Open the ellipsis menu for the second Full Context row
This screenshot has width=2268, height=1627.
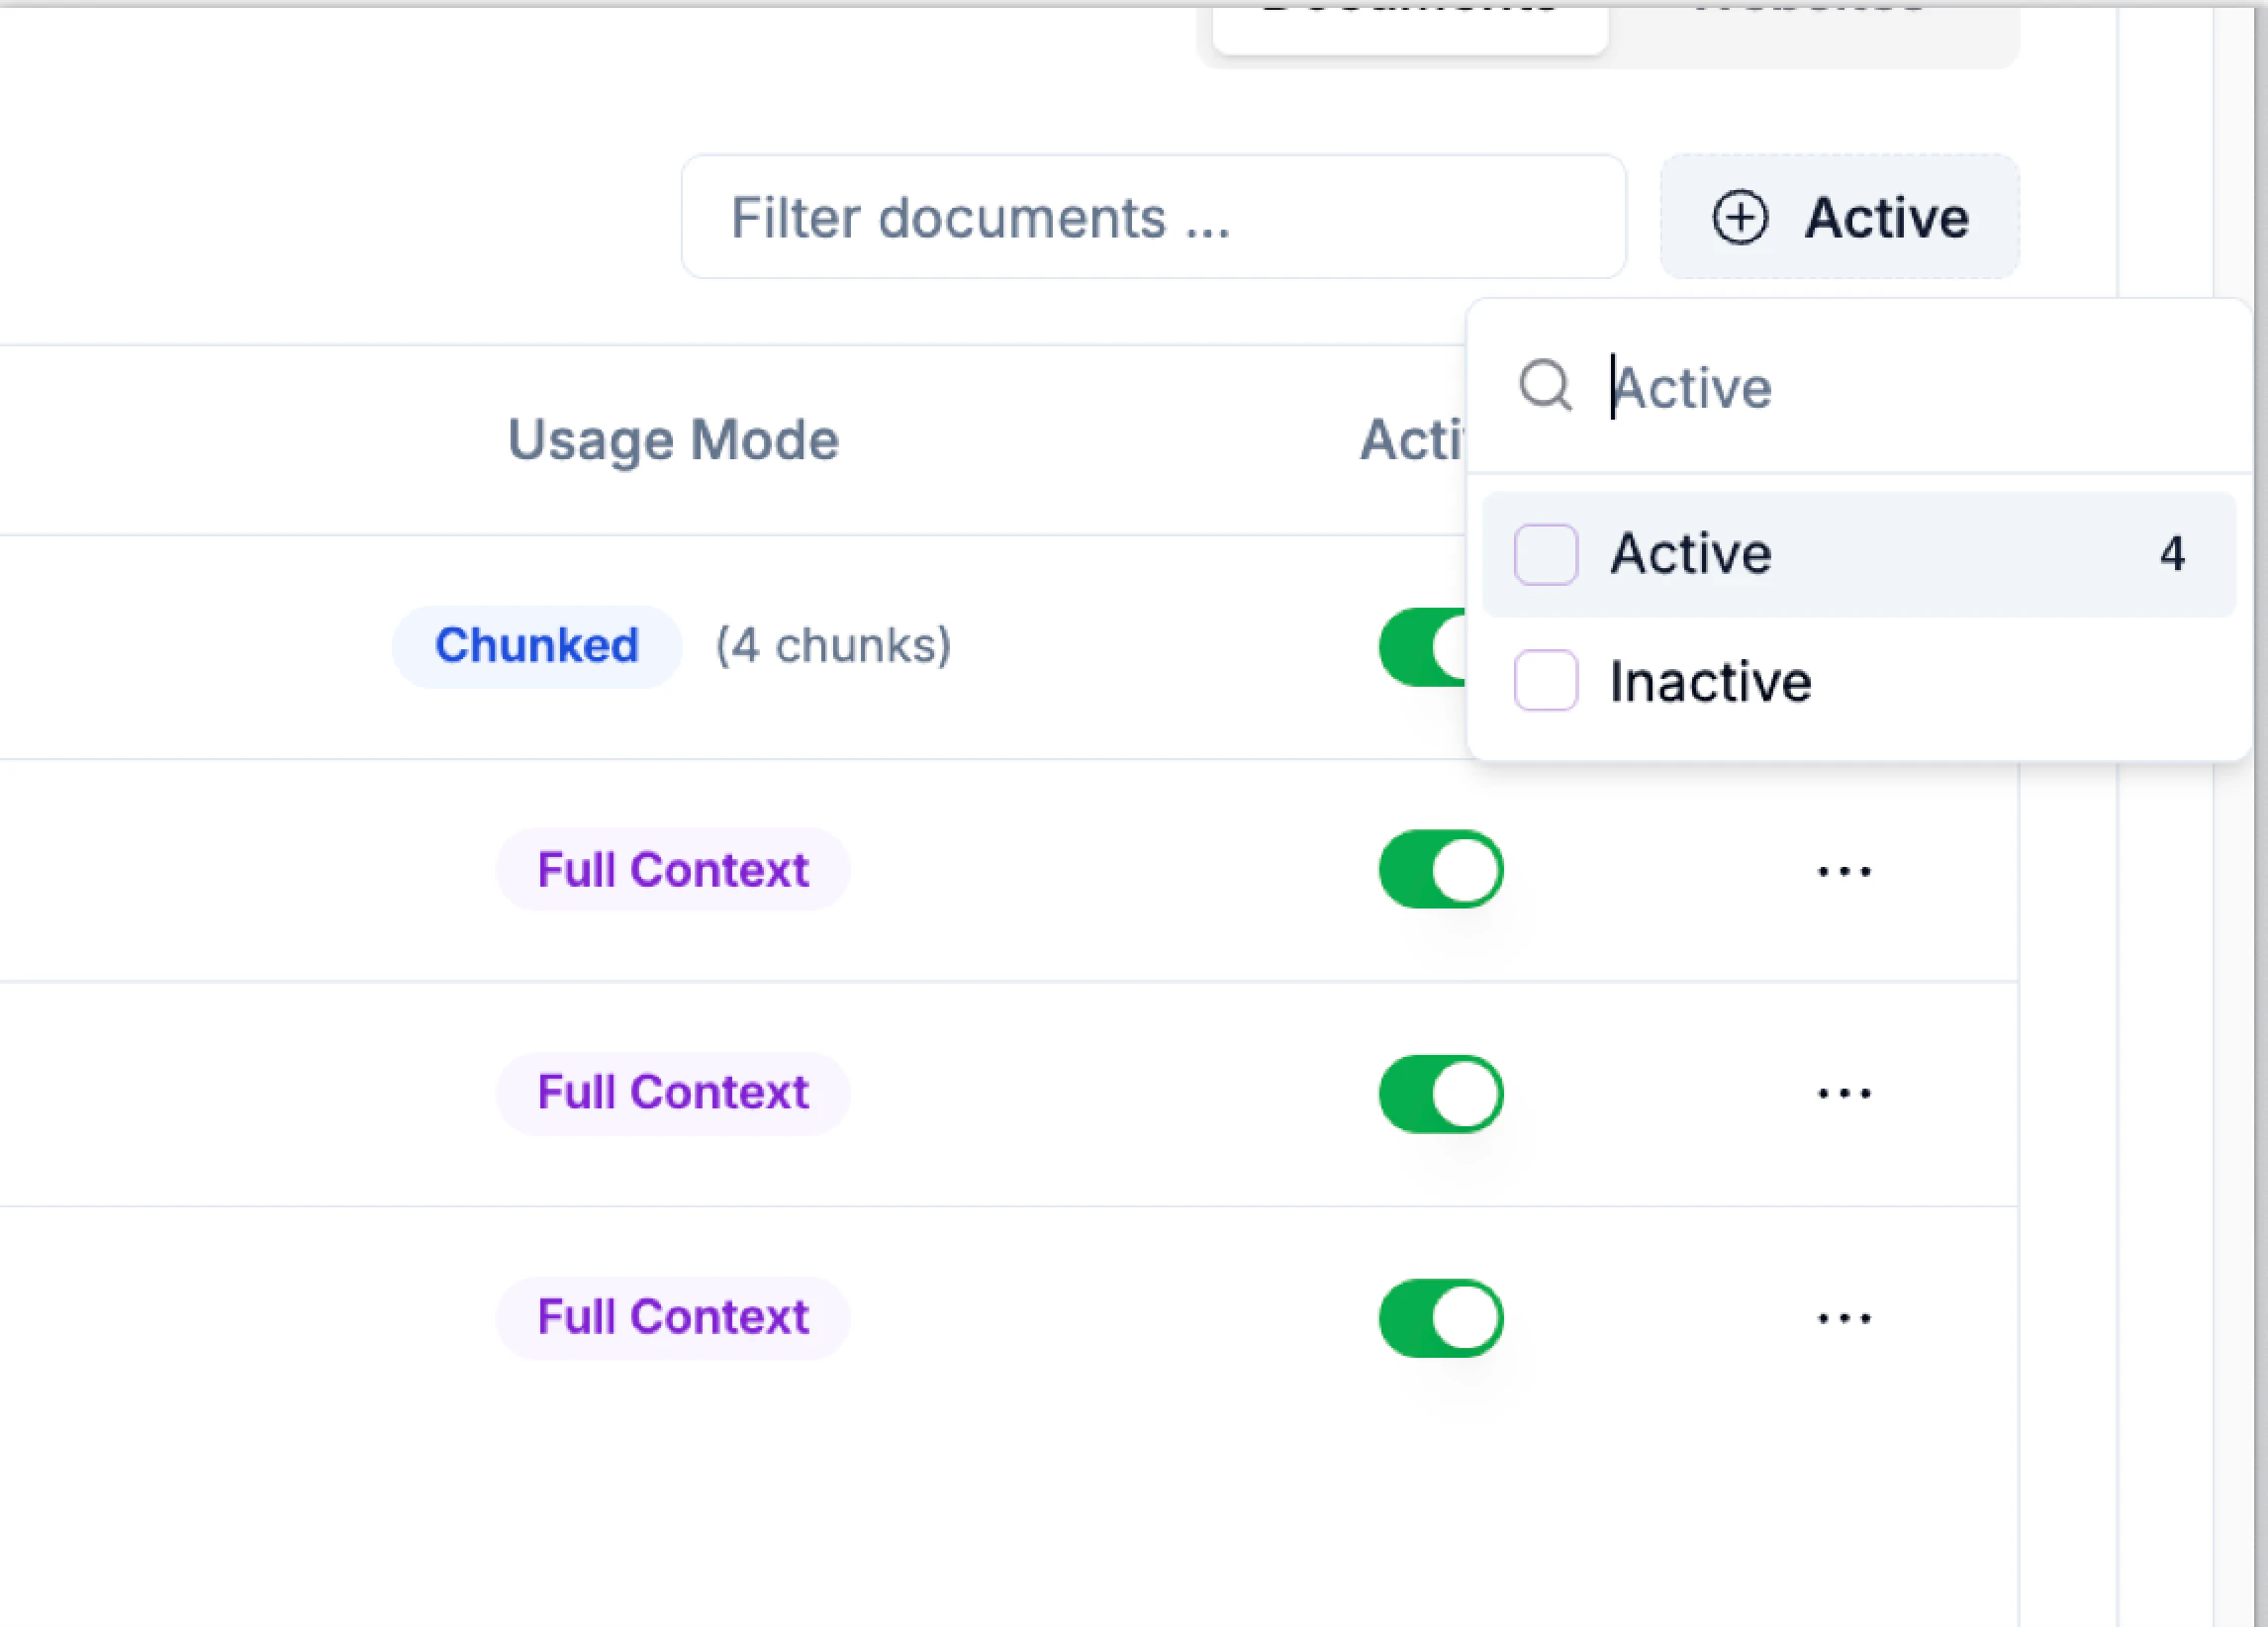pos(1843,1093)
